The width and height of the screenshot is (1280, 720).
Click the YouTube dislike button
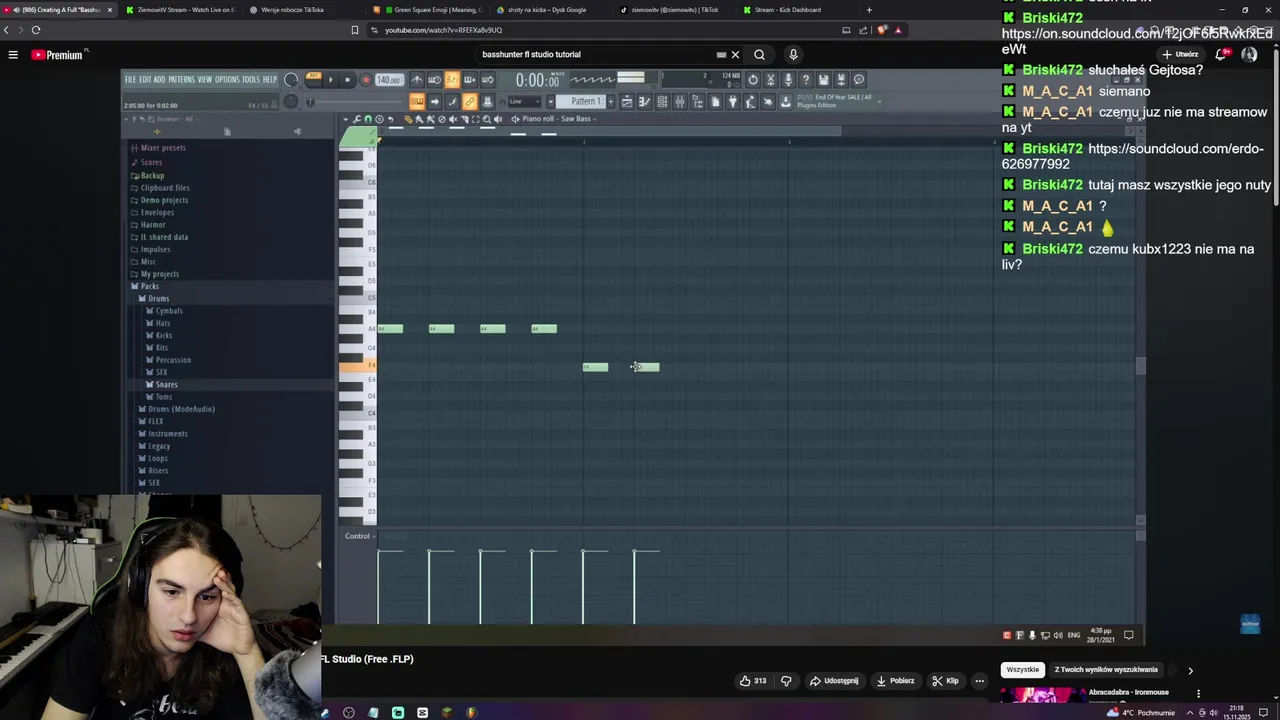point(786,681)
